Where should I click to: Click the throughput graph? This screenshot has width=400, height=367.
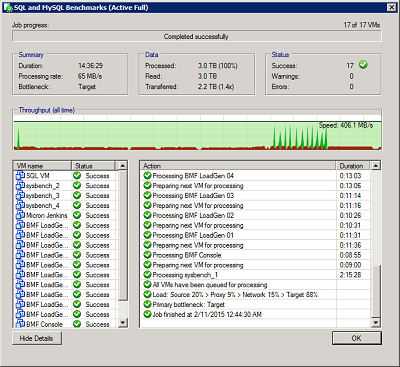(197, 133)
